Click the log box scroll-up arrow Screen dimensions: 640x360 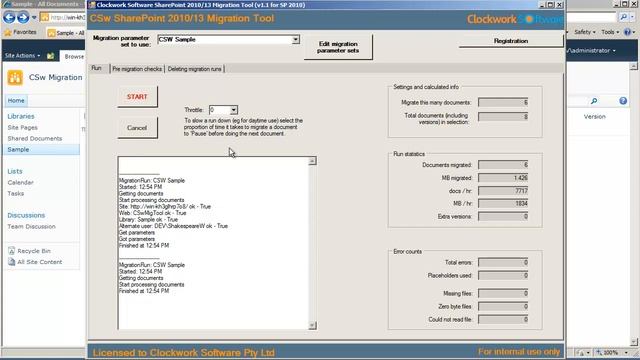pos(312,161)
